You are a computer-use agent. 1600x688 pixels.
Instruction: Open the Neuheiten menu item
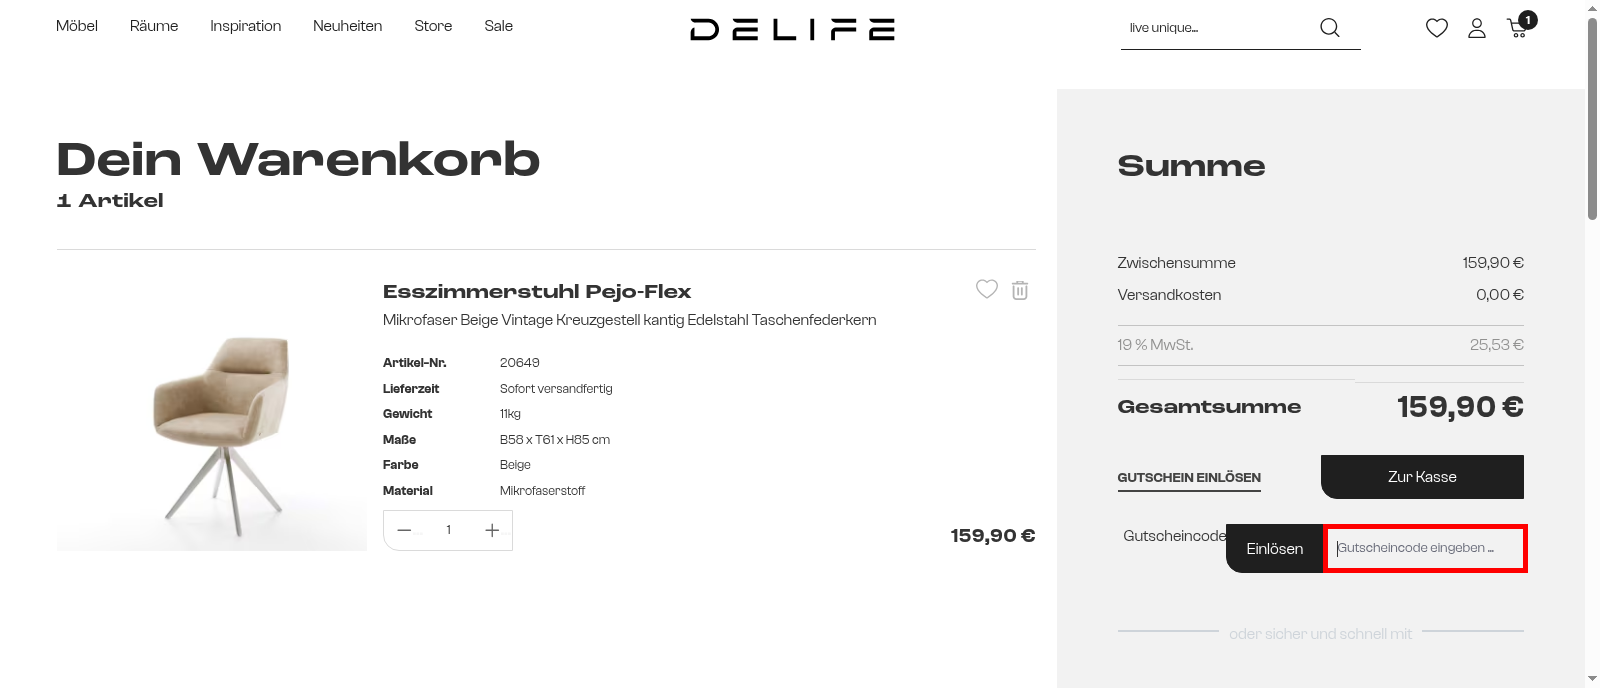[x=347, y=26]
